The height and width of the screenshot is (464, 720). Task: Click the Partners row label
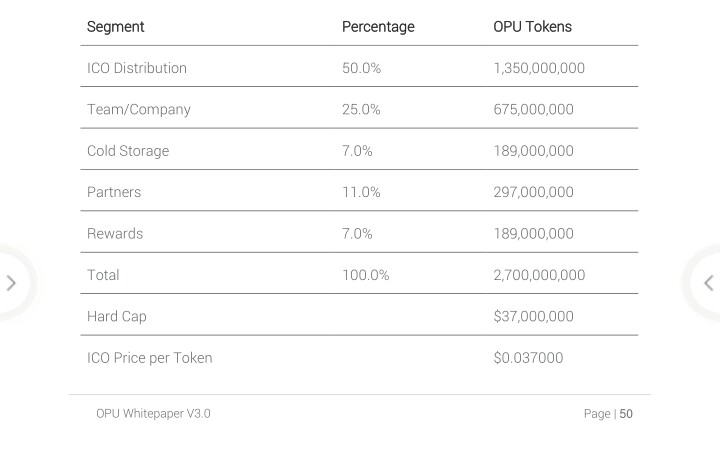pos(114,192)
